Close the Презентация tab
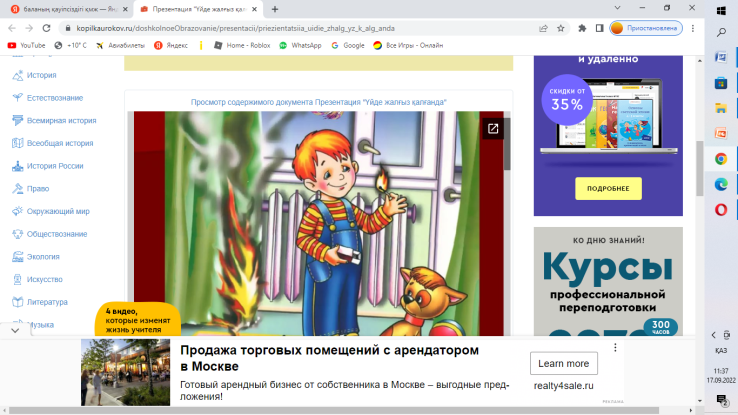Screen dimensions: 738x415 click(254, 9)
